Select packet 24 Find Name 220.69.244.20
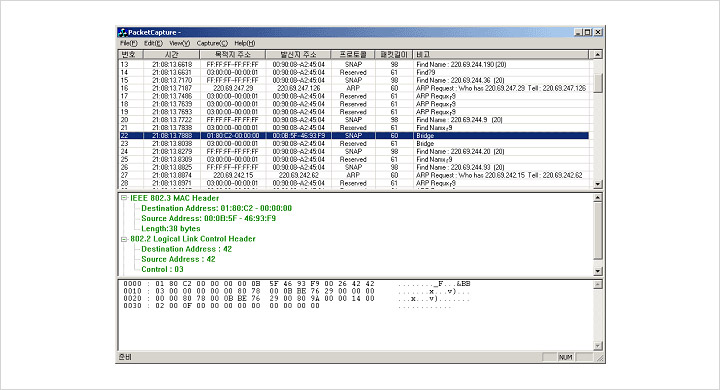The width and height of the screenshot is (720, 390). click(x=354, y=151)
